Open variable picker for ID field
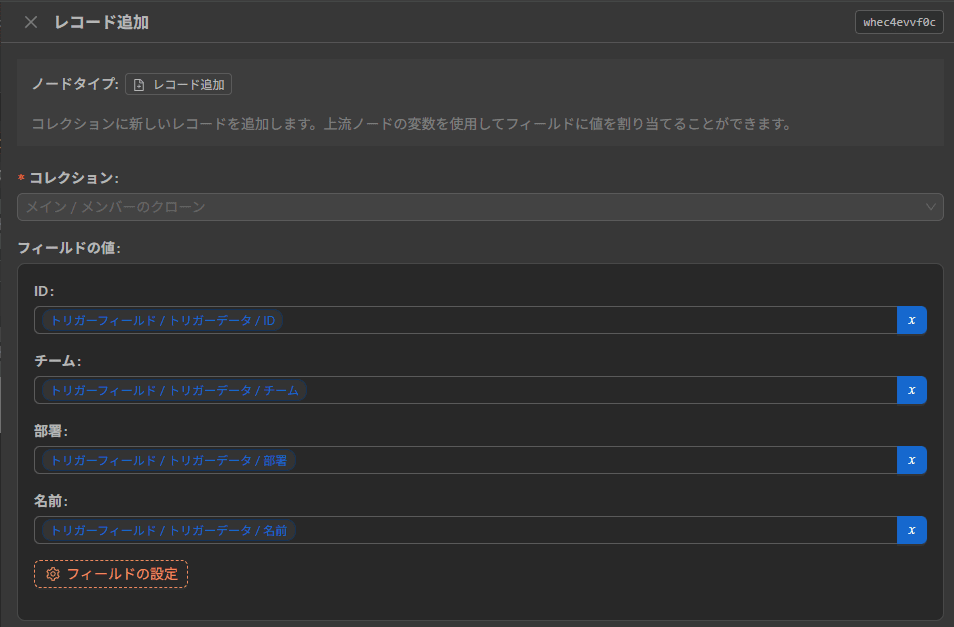The height and width of the screenshot is (627, 954). point(911,320)
